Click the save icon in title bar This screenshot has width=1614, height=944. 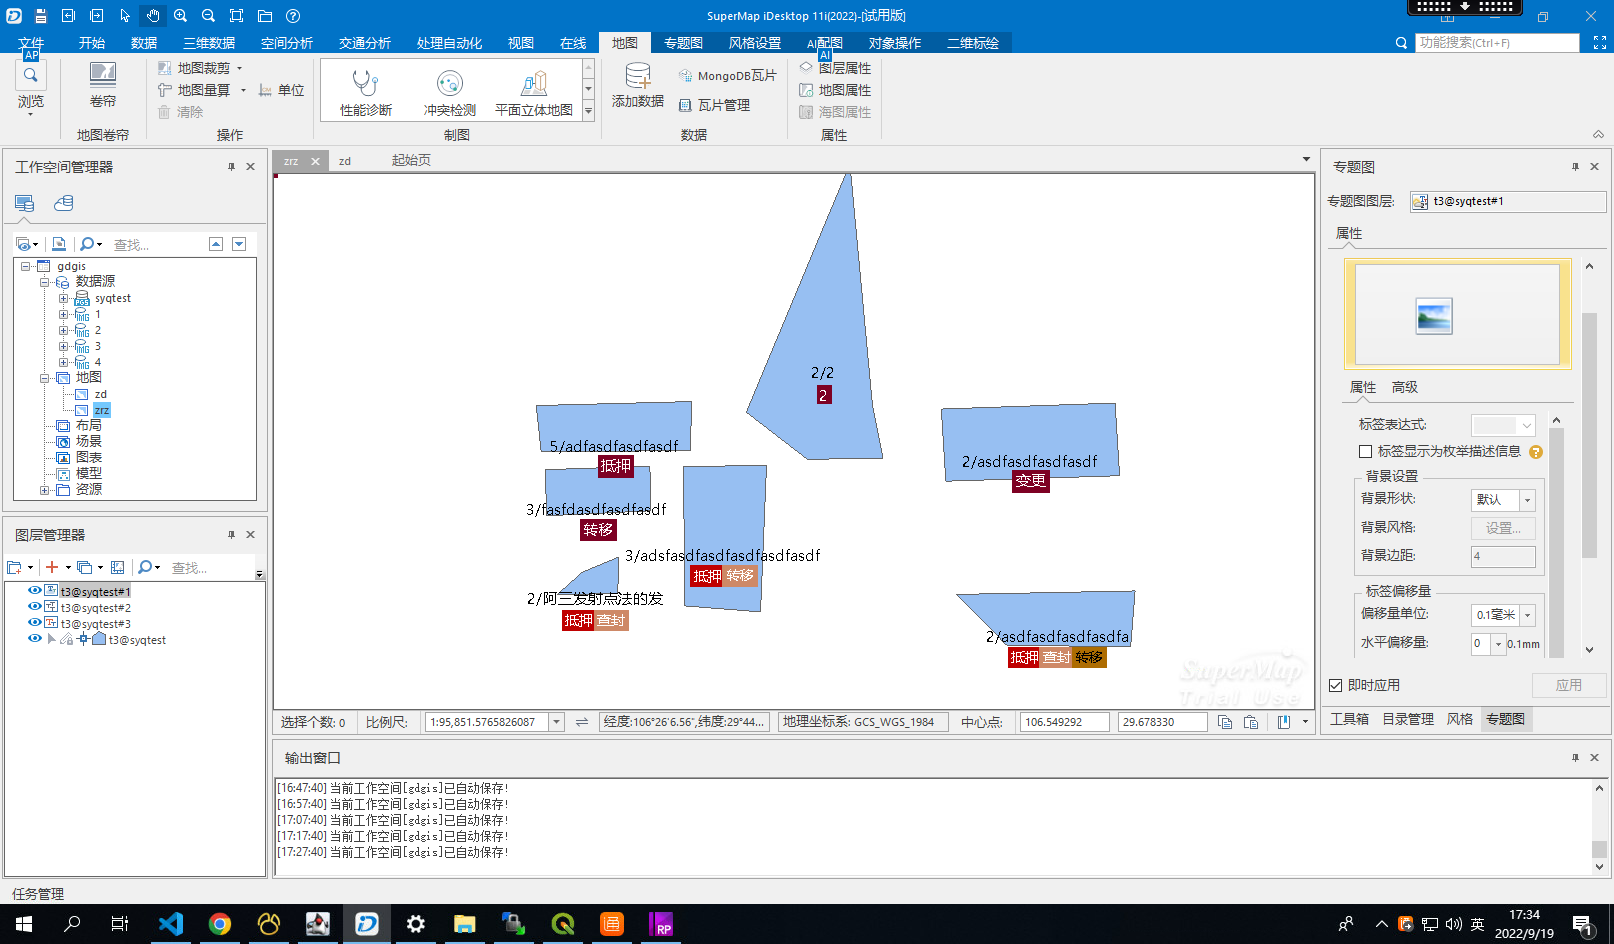[x=40, y=16]
